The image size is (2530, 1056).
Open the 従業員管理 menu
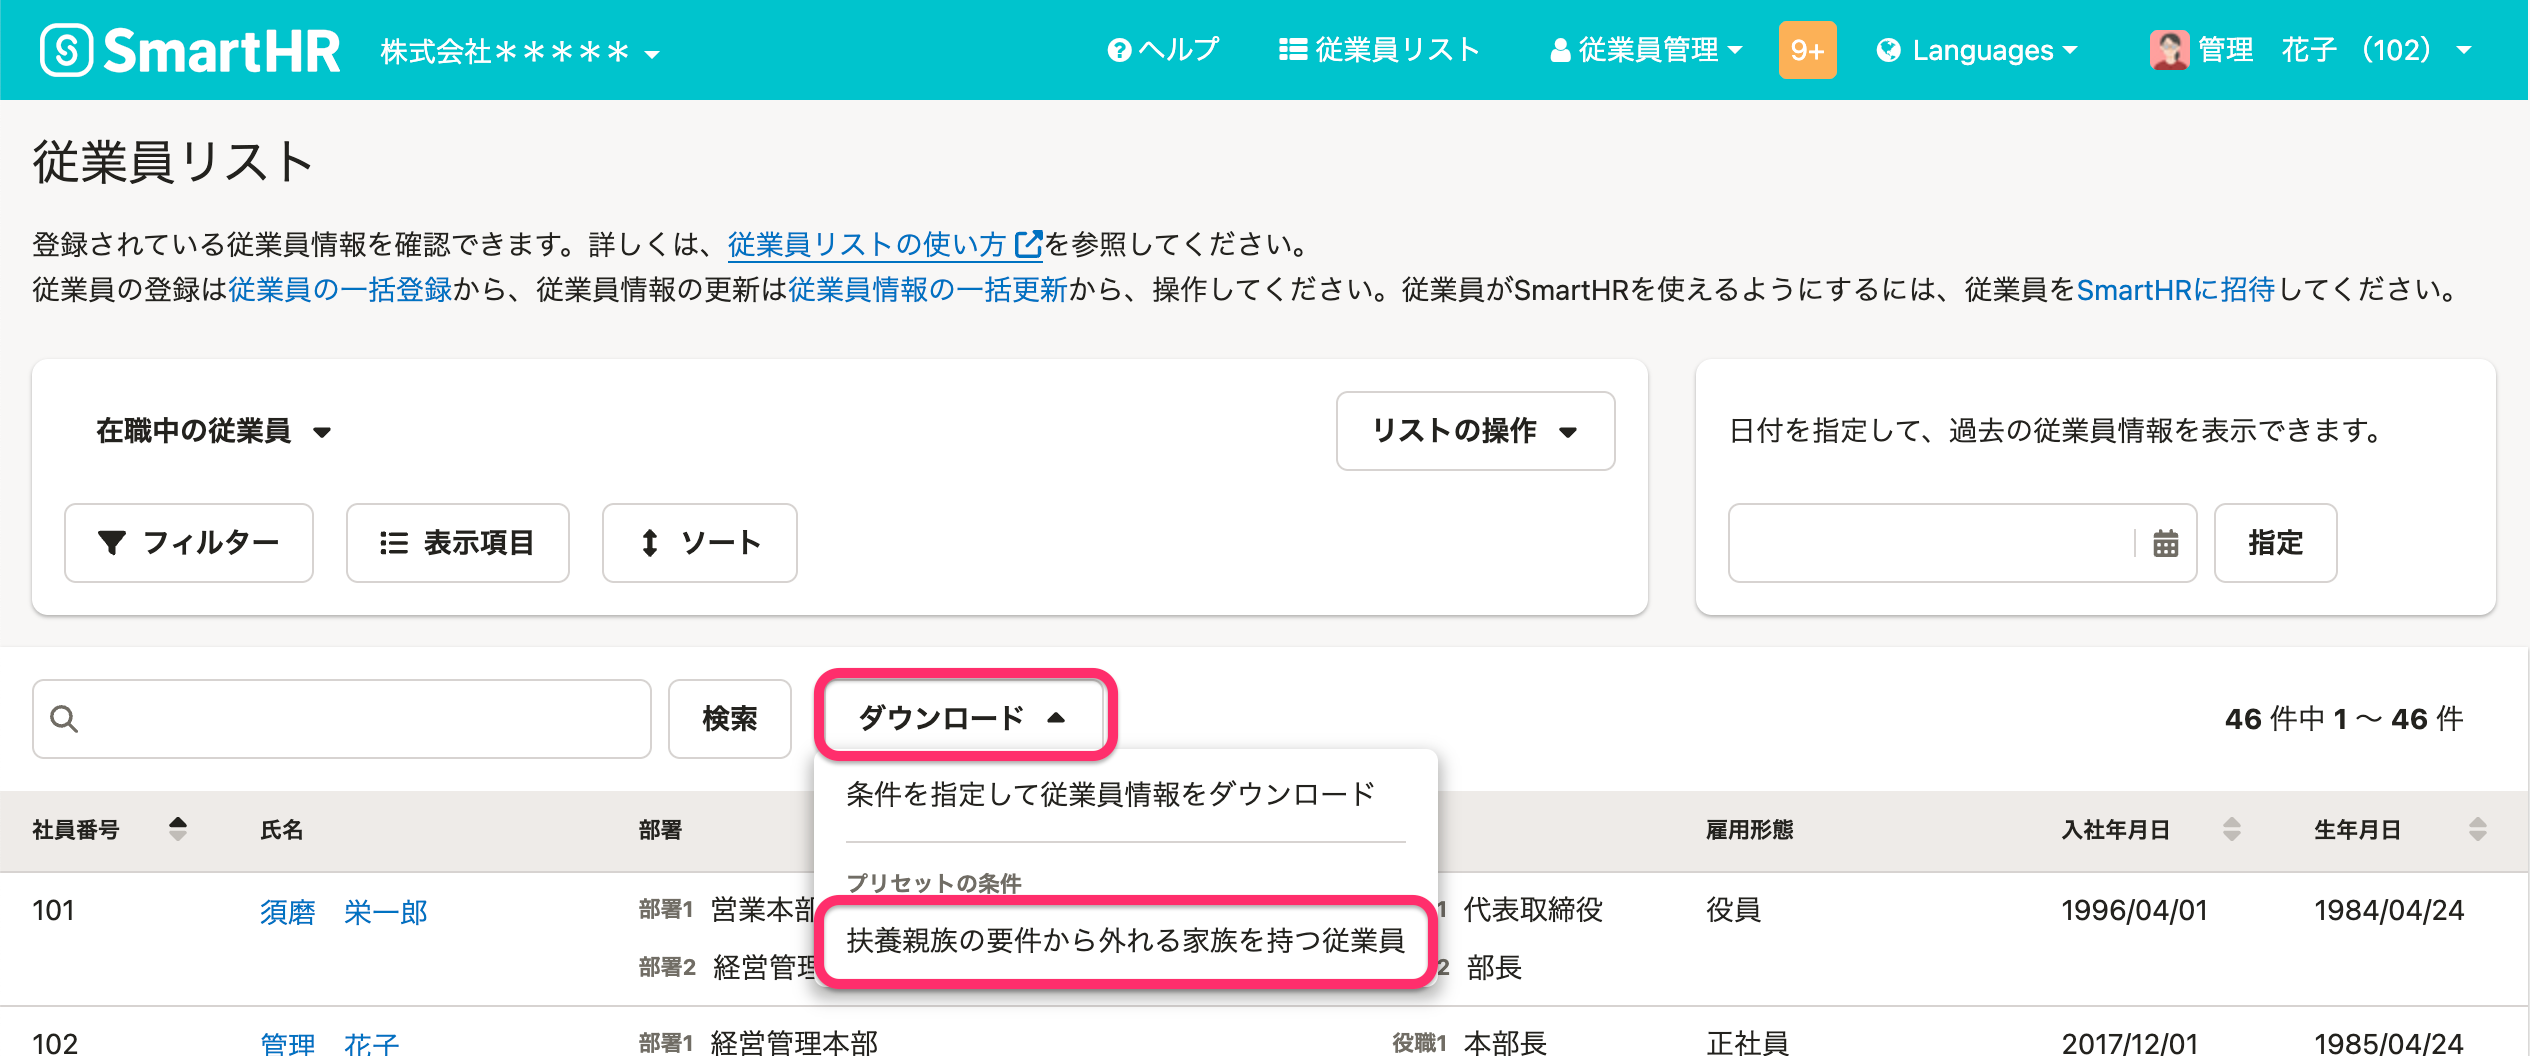(x=1646, y=50)
